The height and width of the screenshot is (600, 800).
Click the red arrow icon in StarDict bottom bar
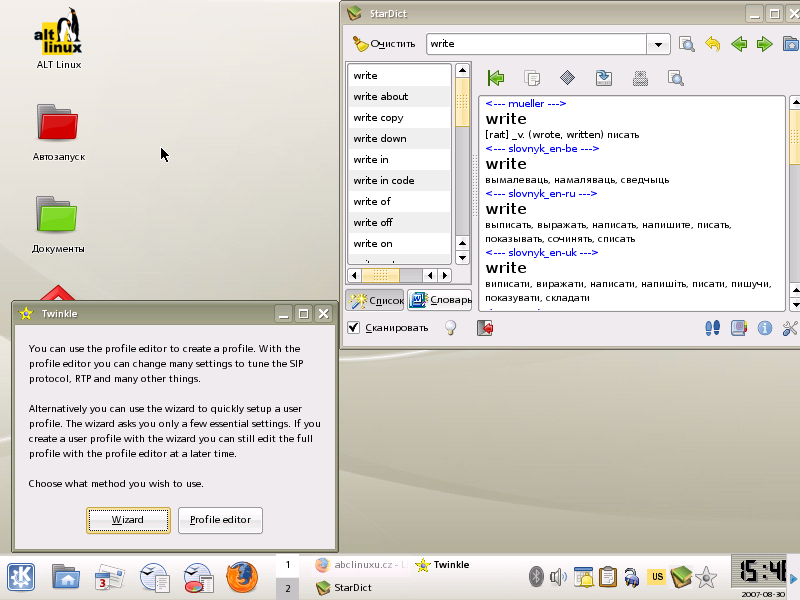coord(485,328)
